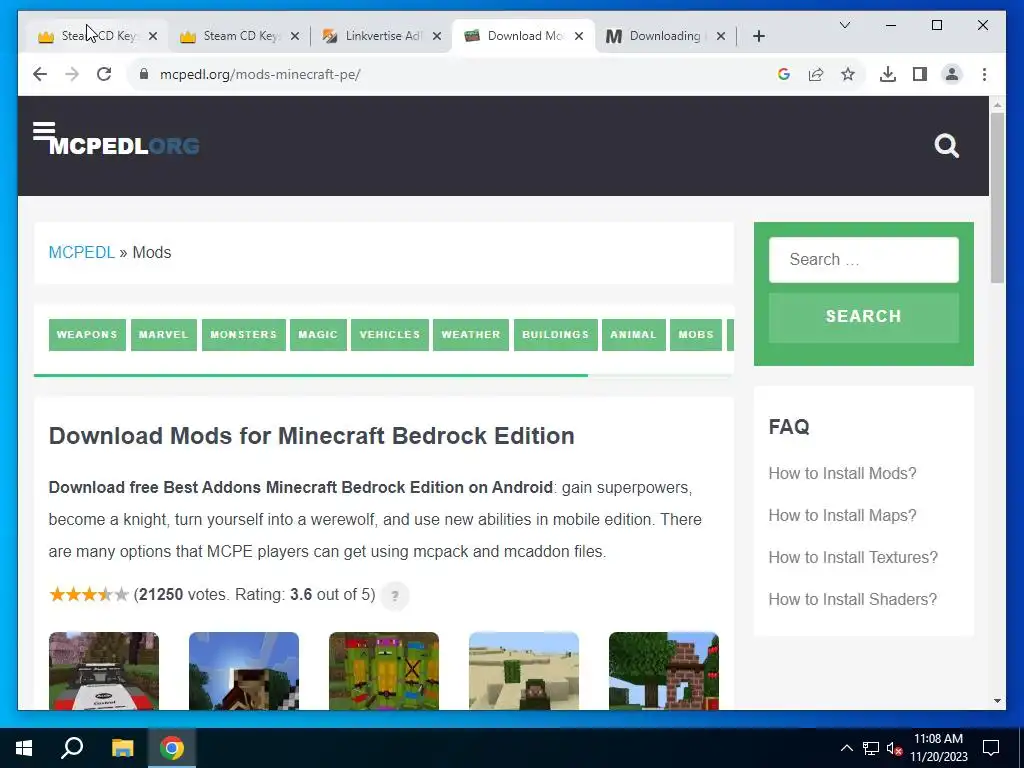Viewport: 1024px width, 768px height.
Task: Open the notifications action center
Action: pyautogui.click(x=991, y=748)
